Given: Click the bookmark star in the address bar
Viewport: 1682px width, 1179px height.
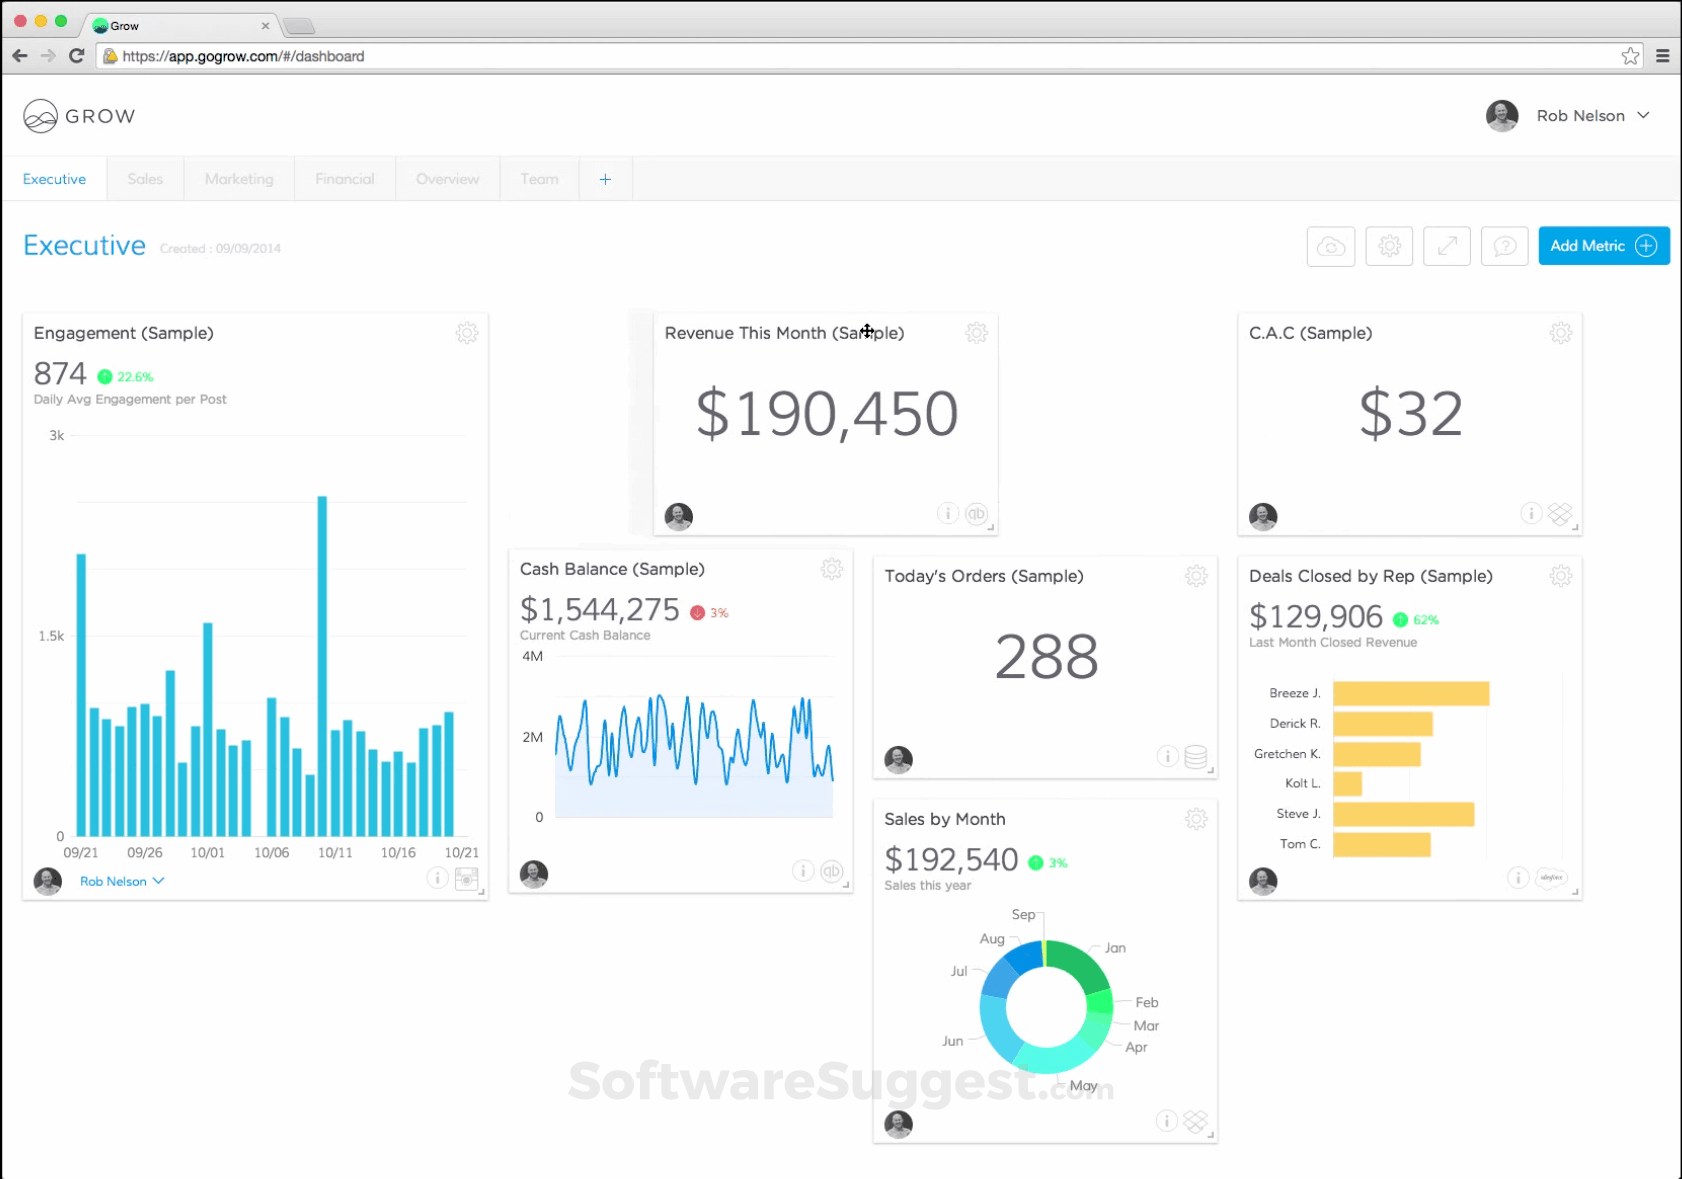Looking at the screenshot, I should click(x=1629, y=56).
